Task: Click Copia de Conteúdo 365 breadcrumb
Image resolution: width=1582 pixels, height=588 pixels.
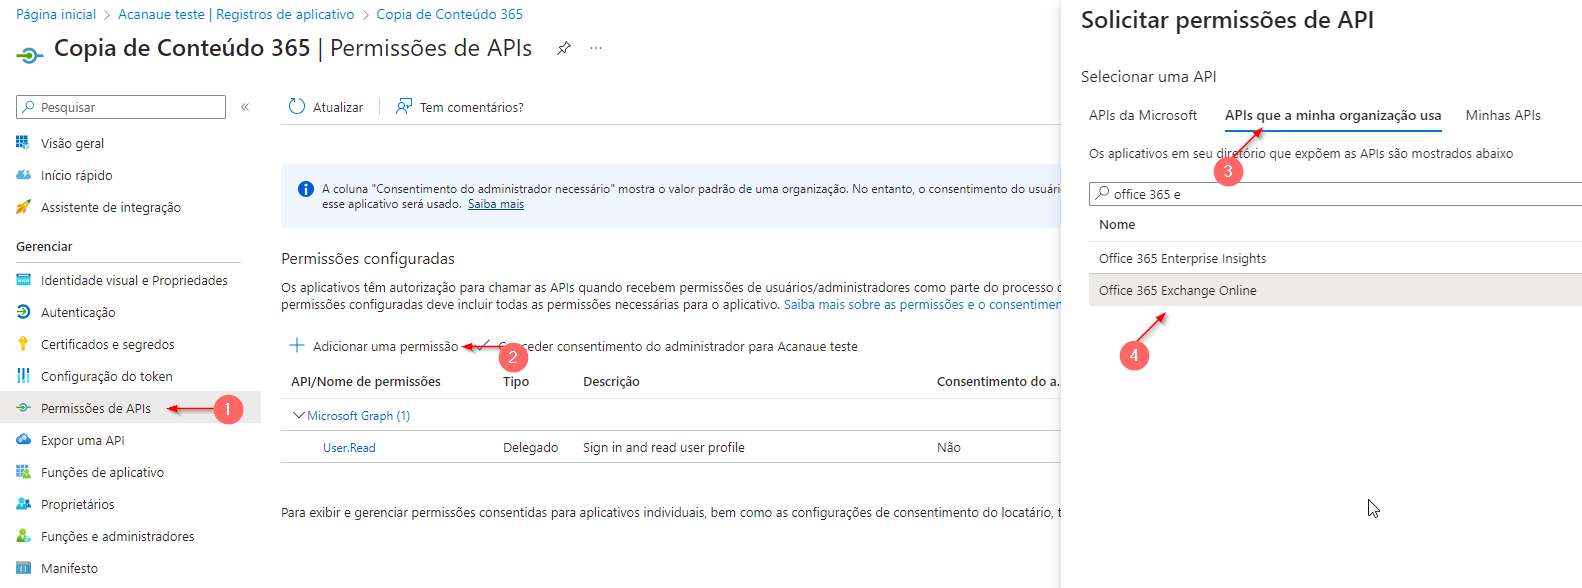Action: pyautogui.click(x=449, y=14)
